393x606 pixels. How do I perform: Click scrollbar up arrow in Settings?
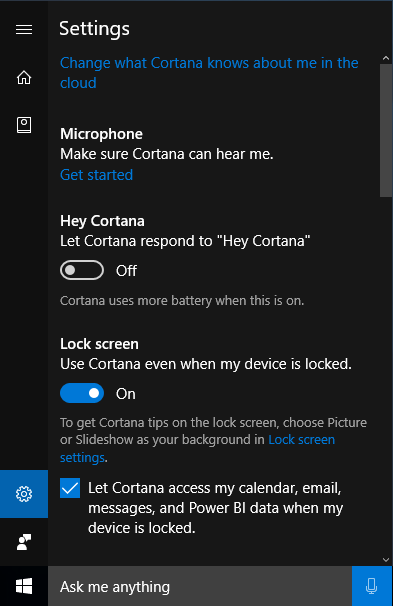click(x=386, y=58)
